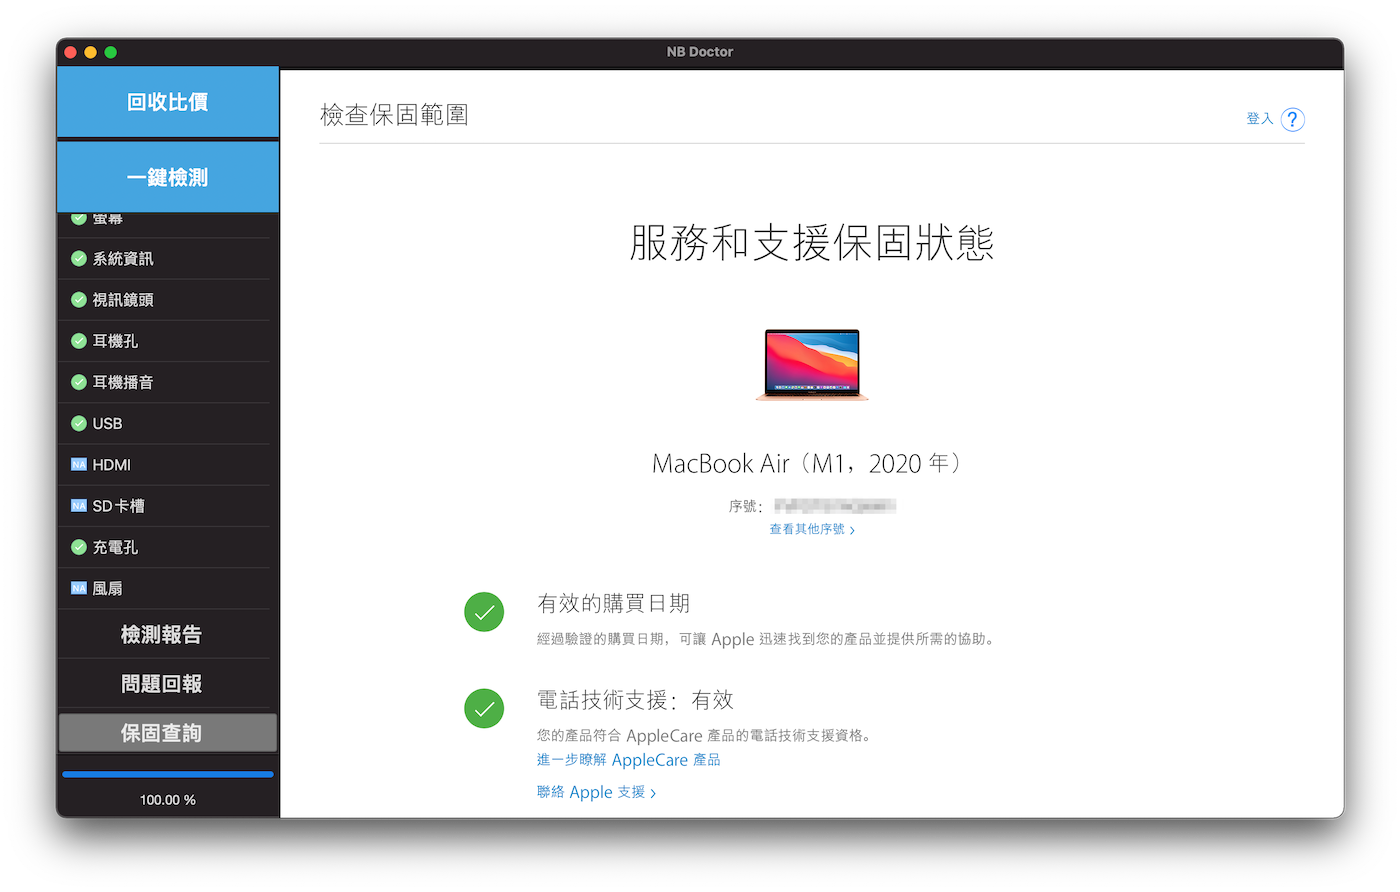Click the MacBook Air product image
The width and height of the screenshot is (1400, 892).
point(812,365)
